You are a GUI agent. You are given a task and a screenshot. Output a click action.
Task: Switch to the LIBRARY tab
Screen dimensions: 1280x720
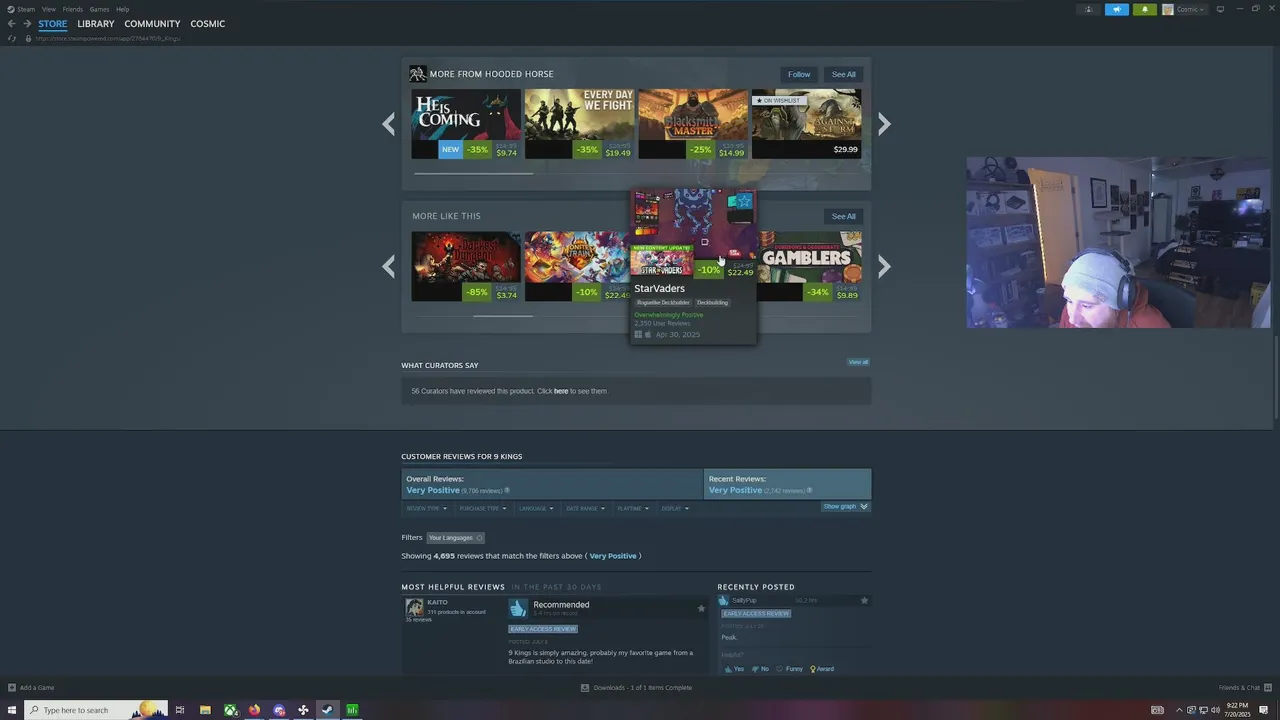tap(96, 23)
